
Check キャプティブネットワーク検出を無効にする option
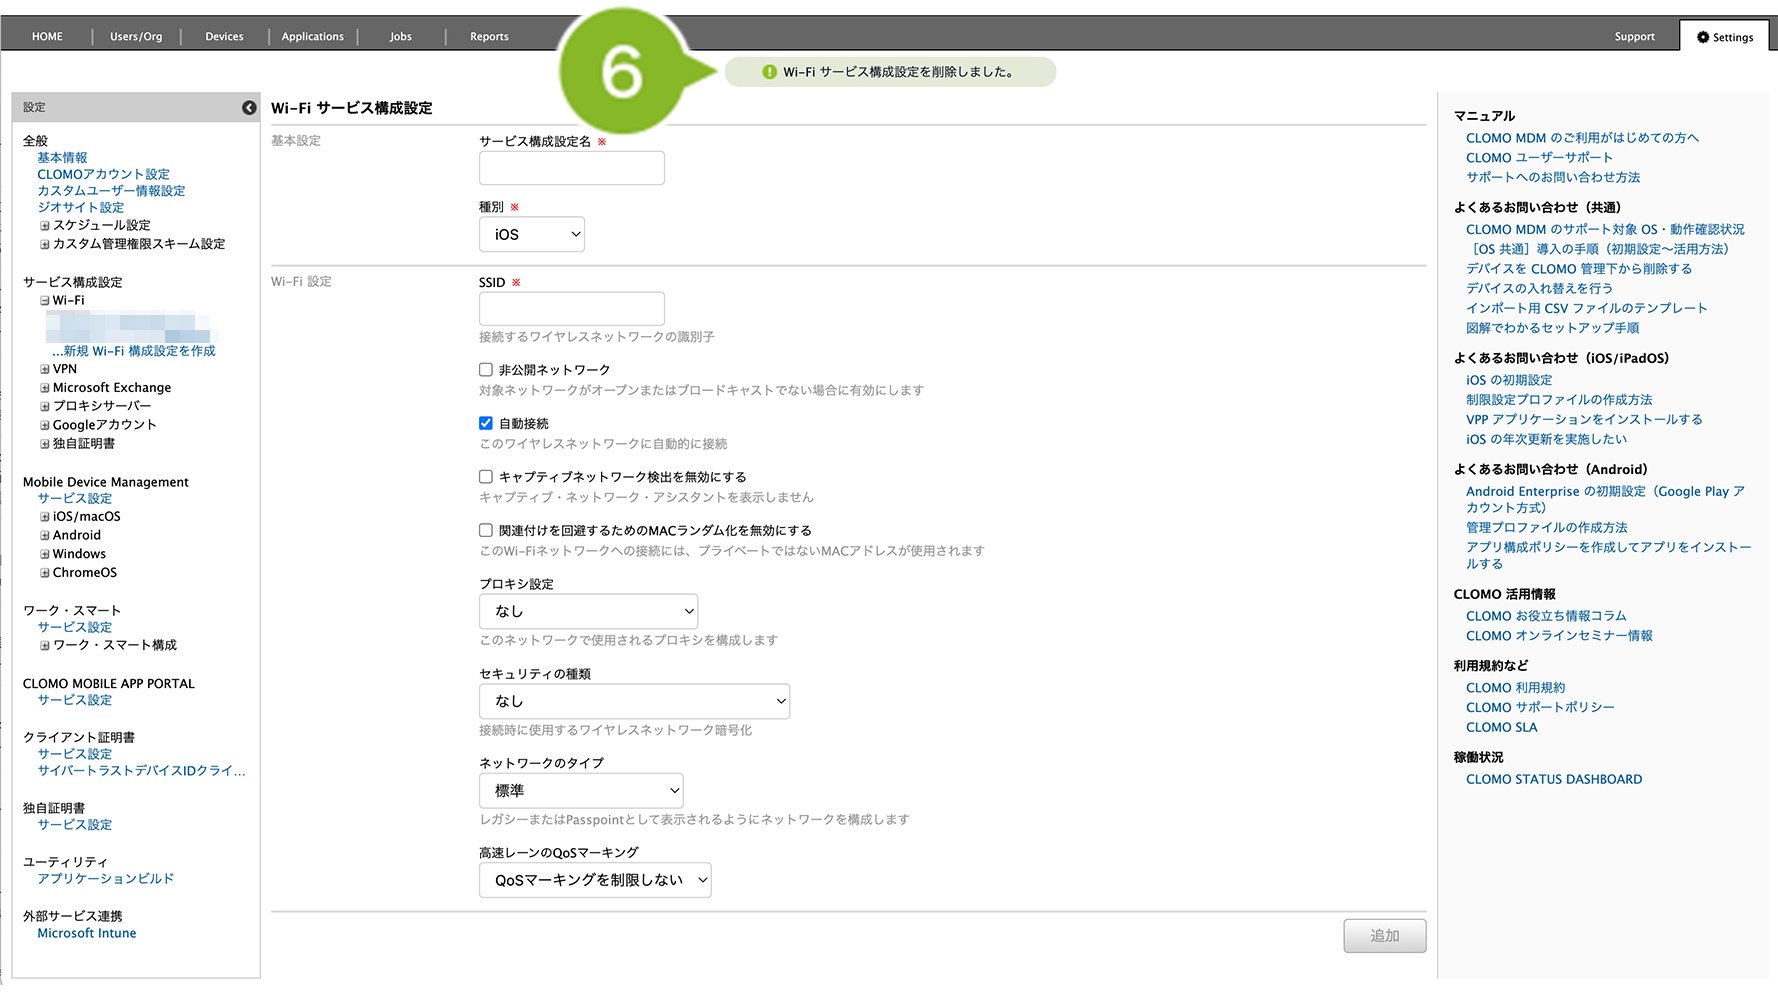pyautogui.click(x=486, y=477)
